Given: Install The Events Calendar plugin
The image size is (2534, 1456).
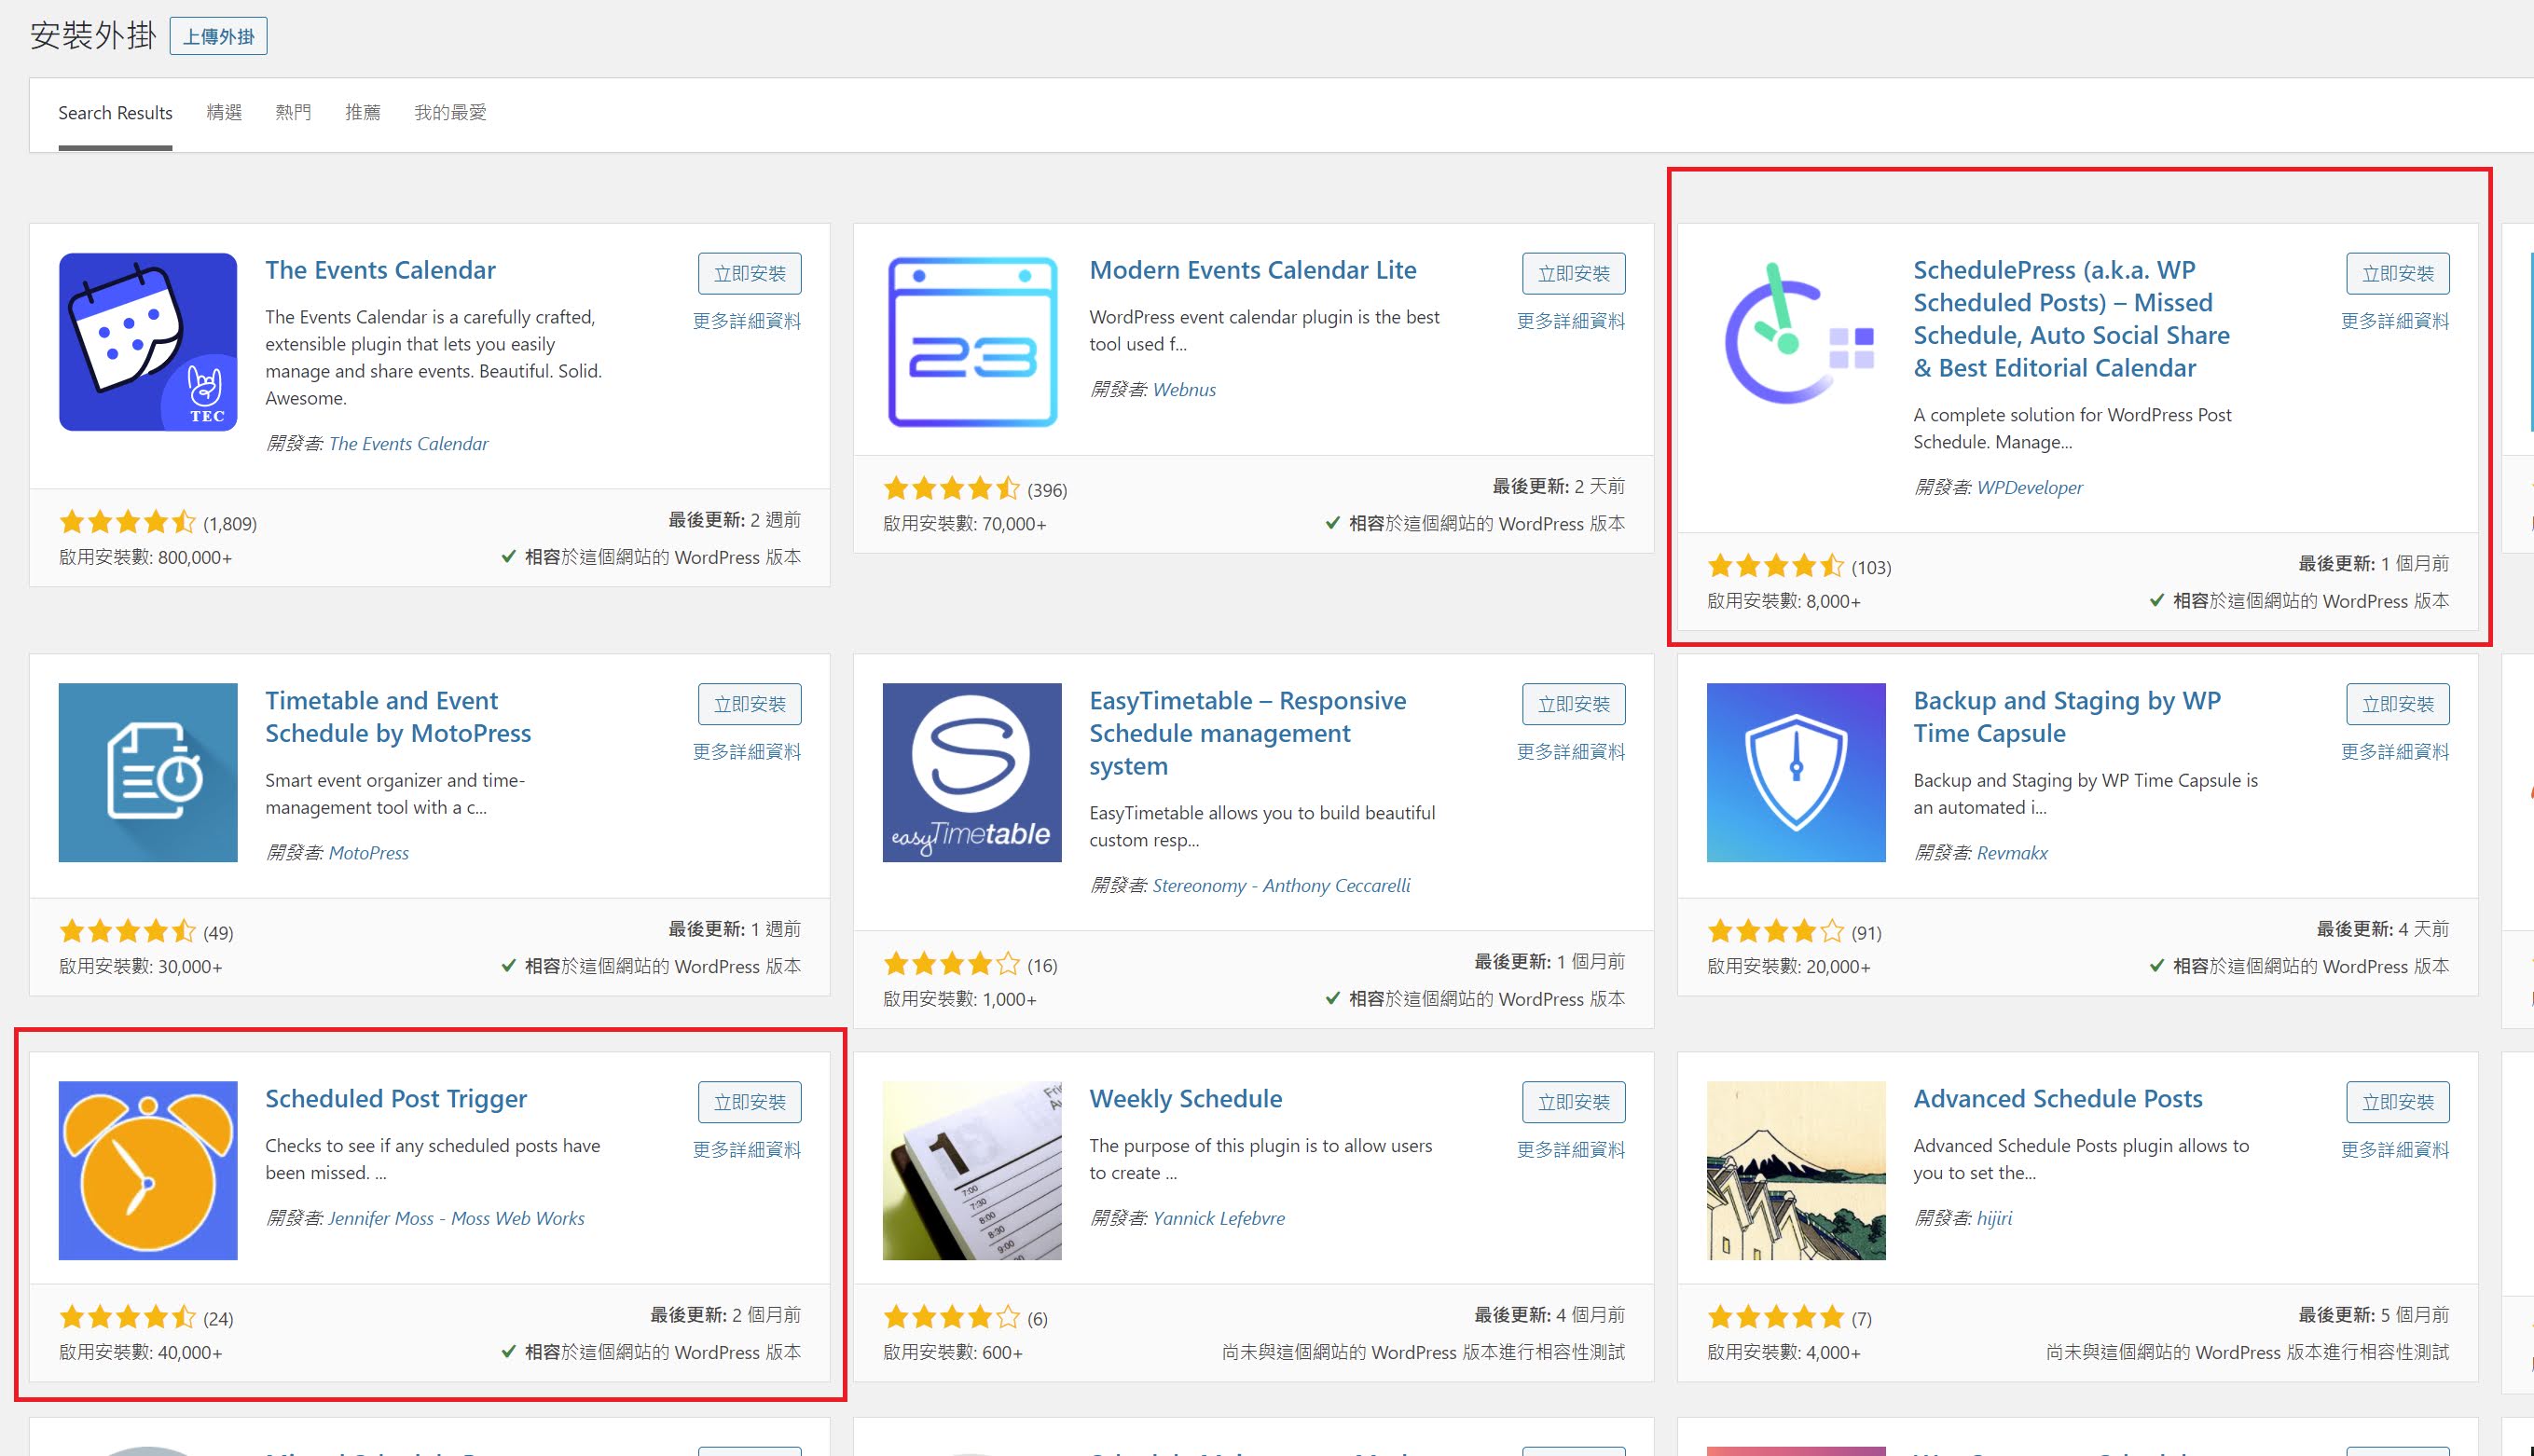Looking at the screenshot, I should pyautogui.click(x=750, y=274).
